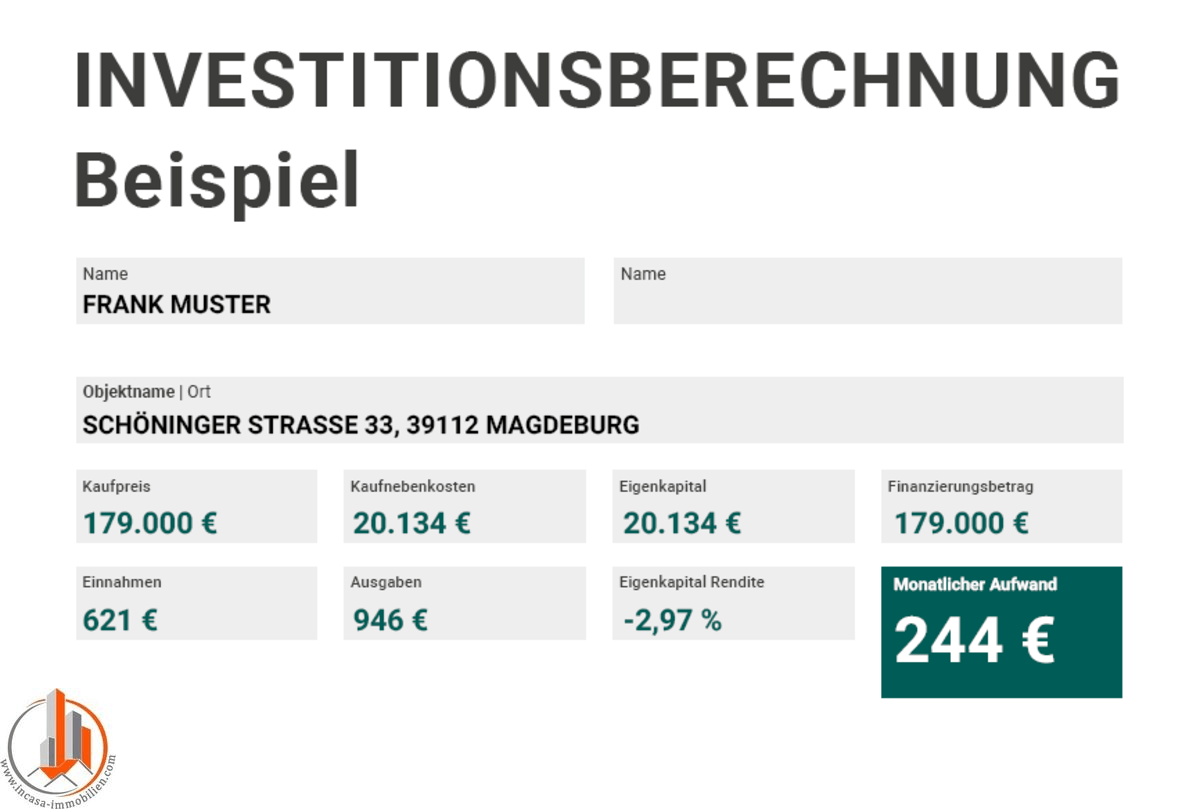This screenshot has width=1200, height=809.
Task: Select the Eigenkapital amount field
Action: [733, 507]
